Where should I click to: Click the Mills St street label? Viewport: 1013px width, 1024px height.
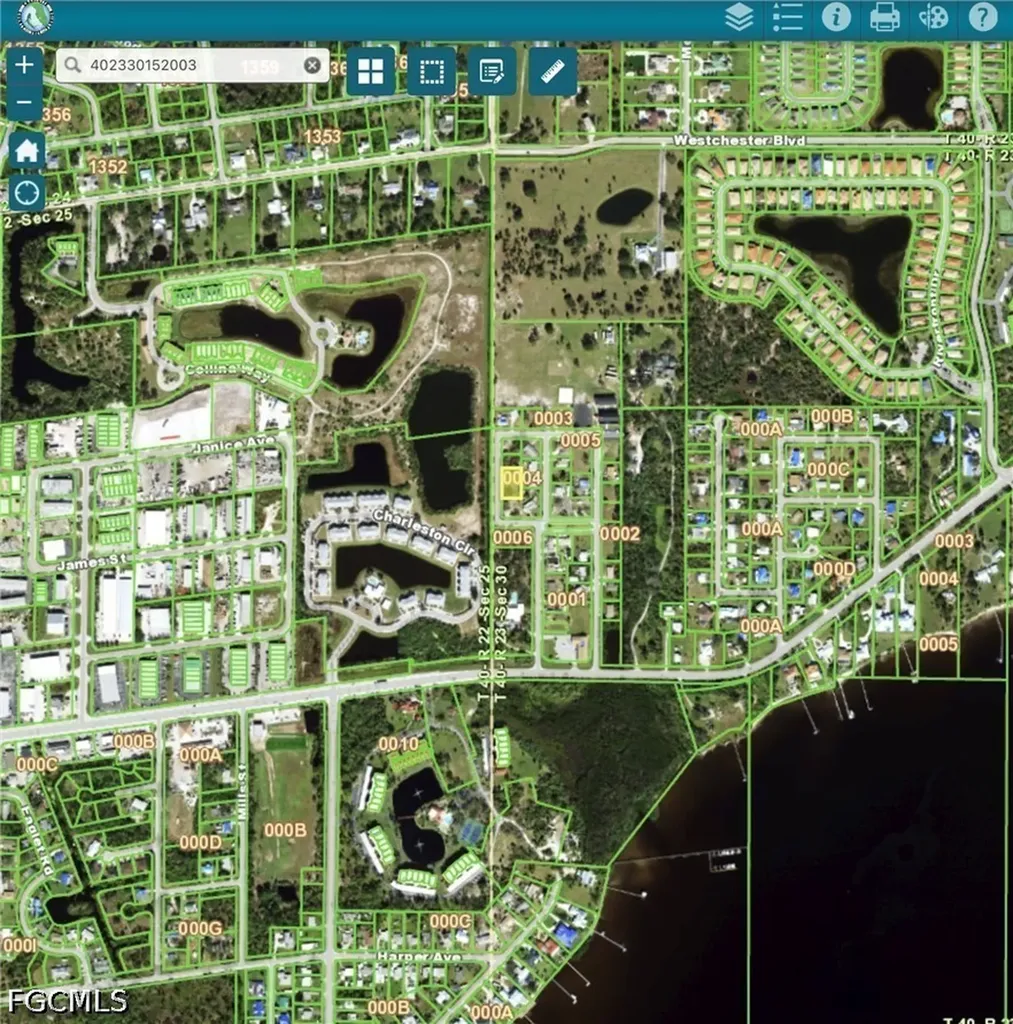pos(242,791)
